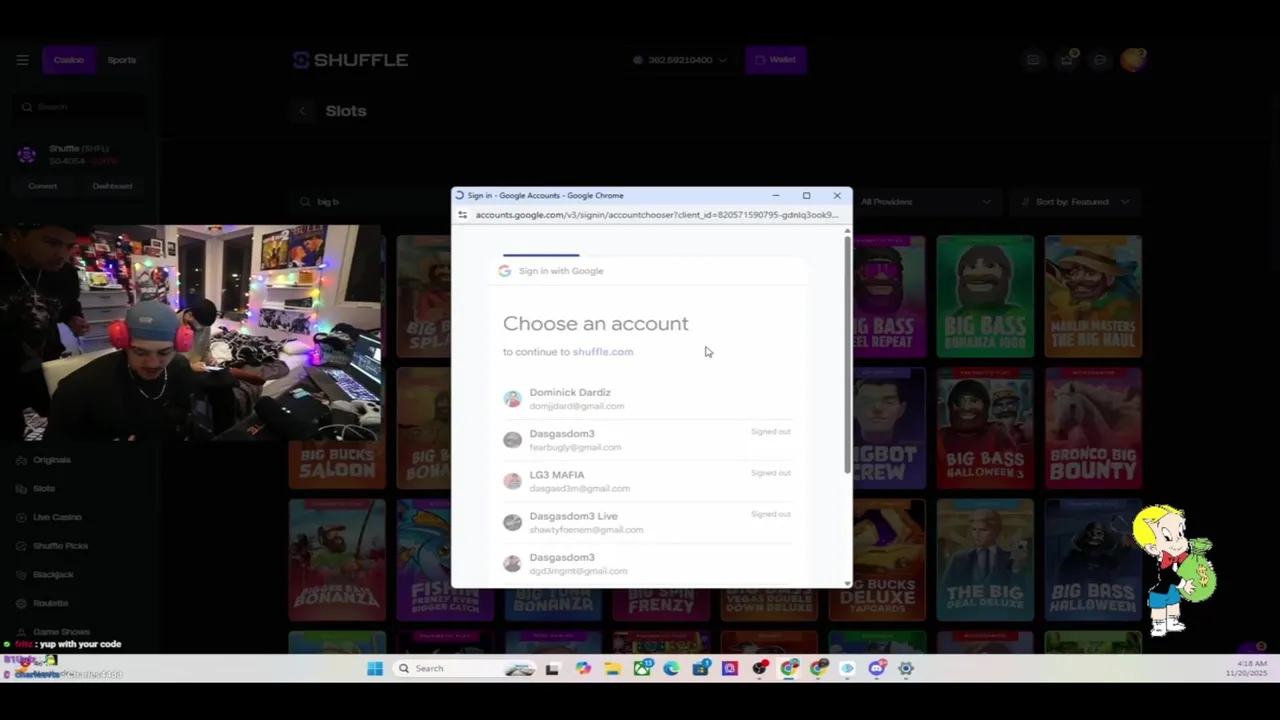The height and width of the screenshot is (720, 1280).
Task: Close the Google sign-in popup window
Action: tap(837, 196)
